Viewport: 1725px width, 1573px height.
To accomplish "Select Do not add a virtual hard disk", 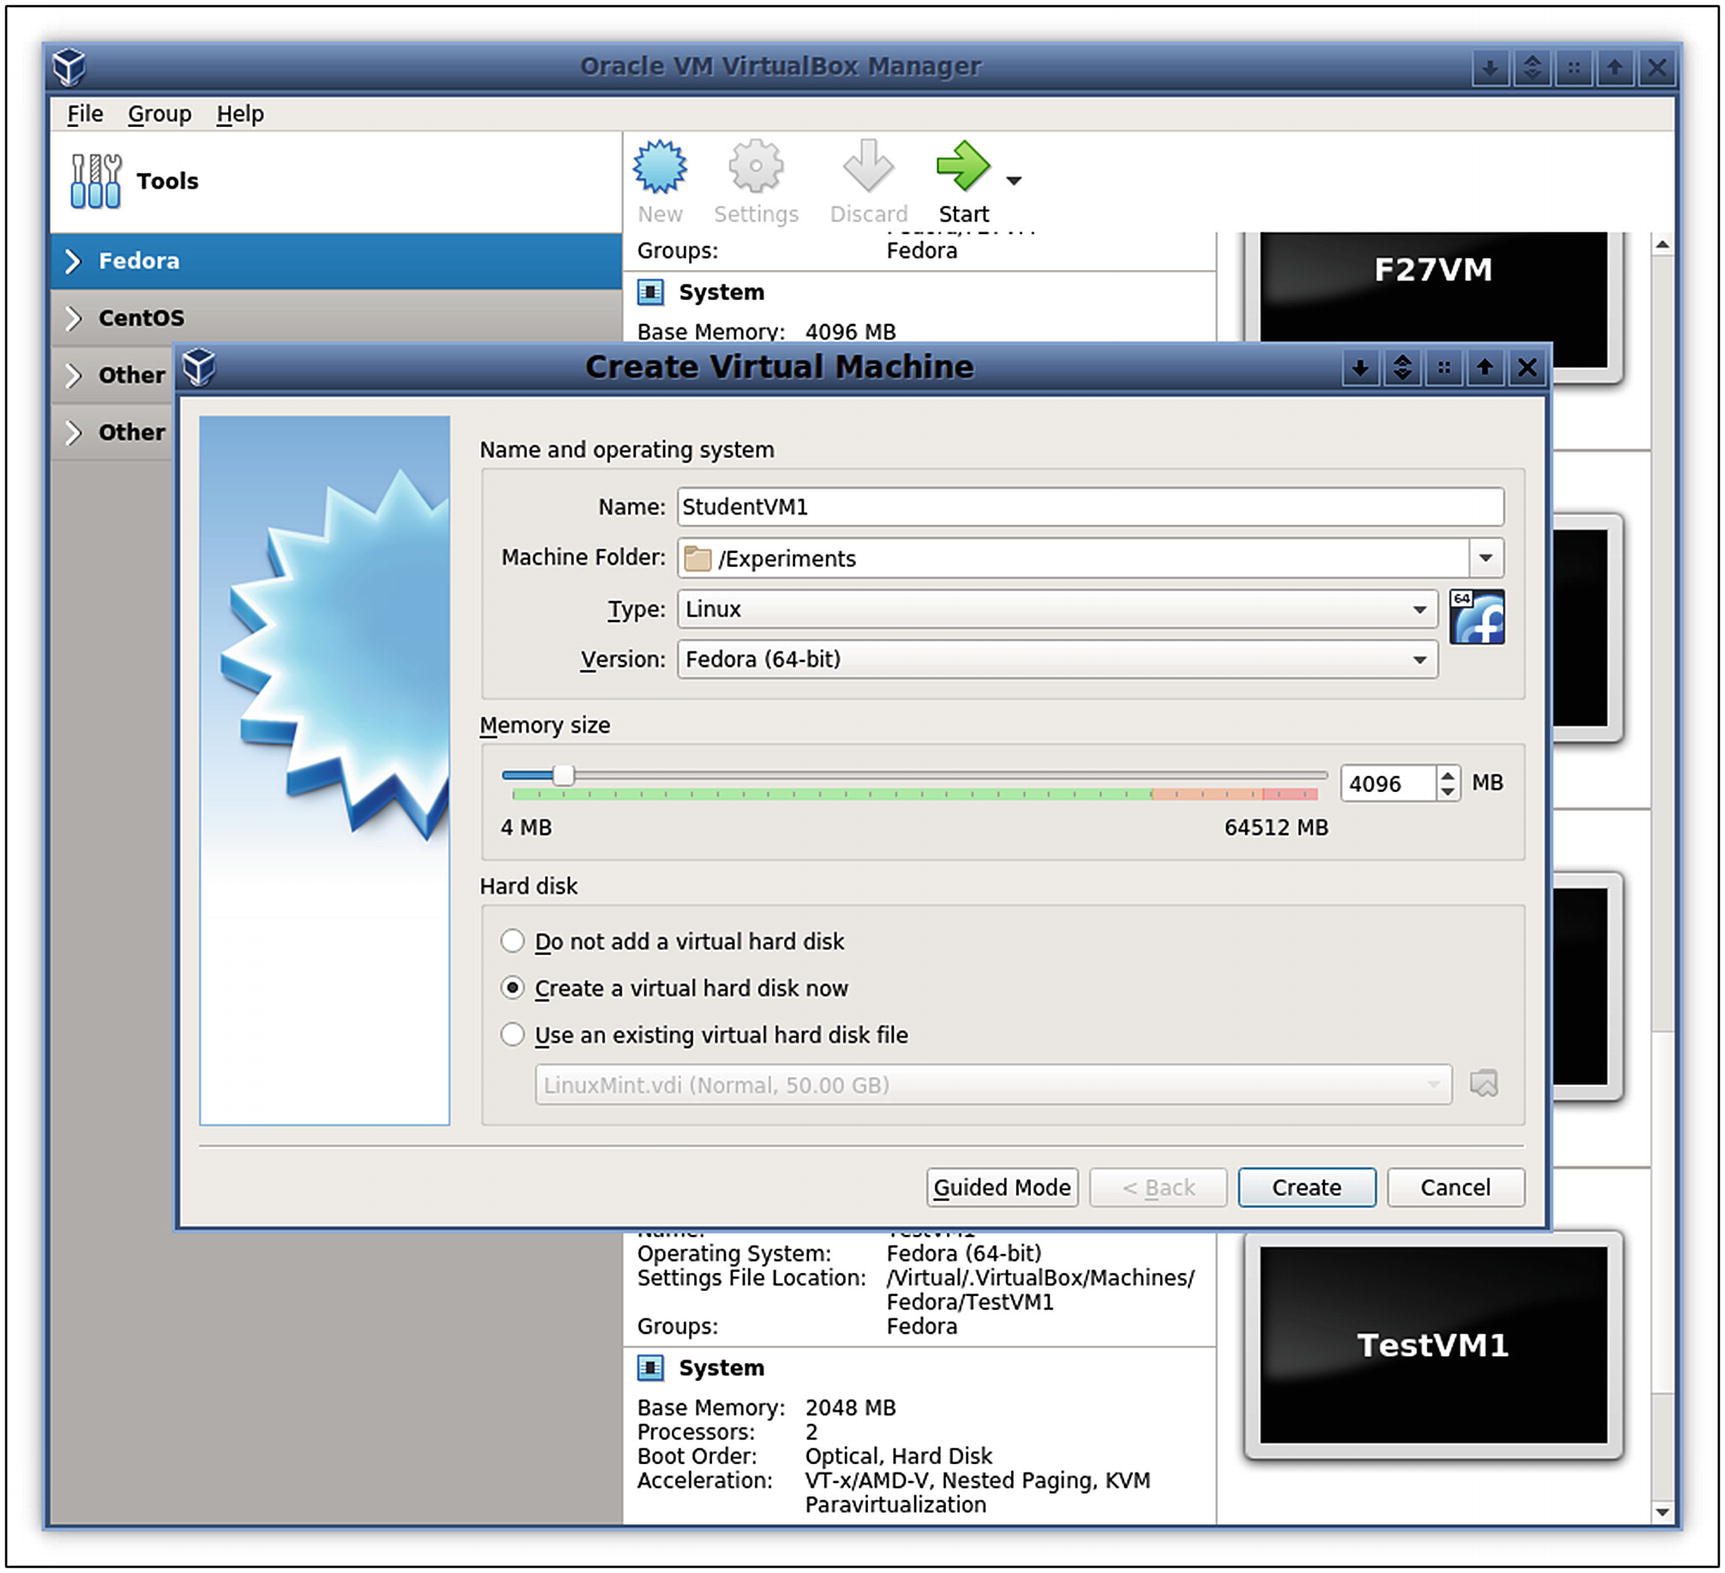I will point(512,941).
